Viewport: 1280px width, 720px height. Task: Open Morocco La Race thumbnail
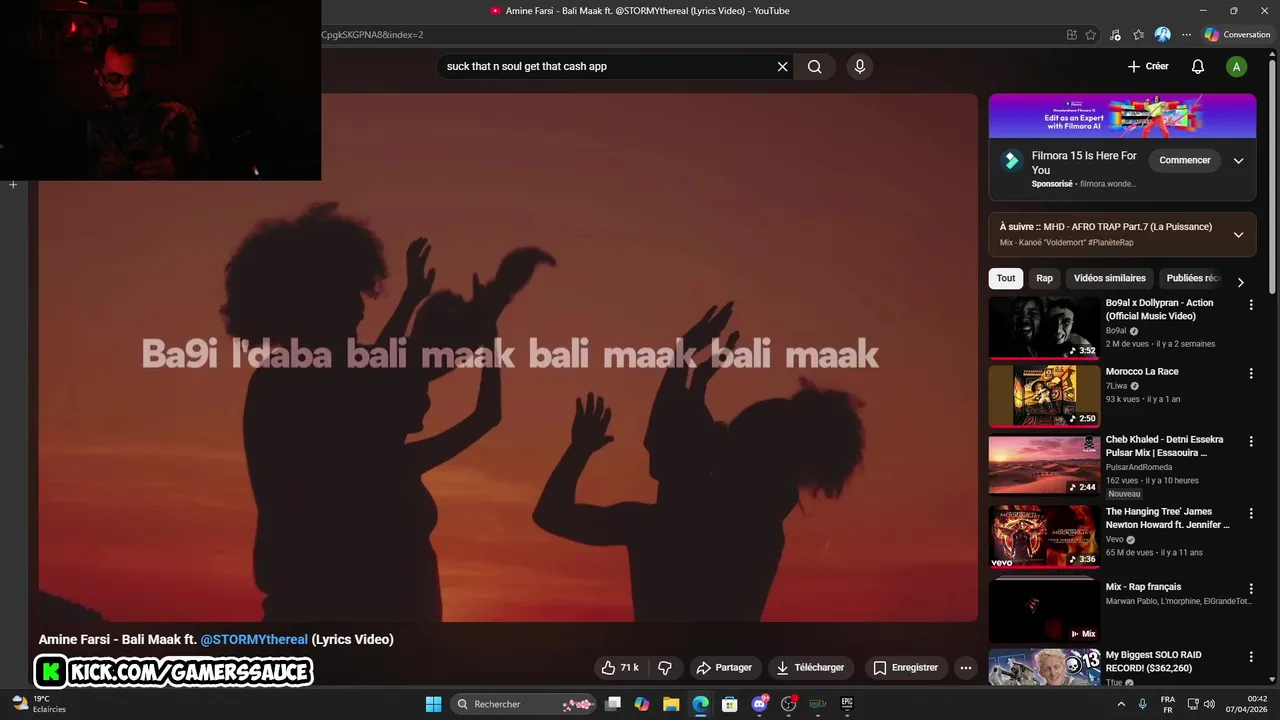coord(1044,396)
